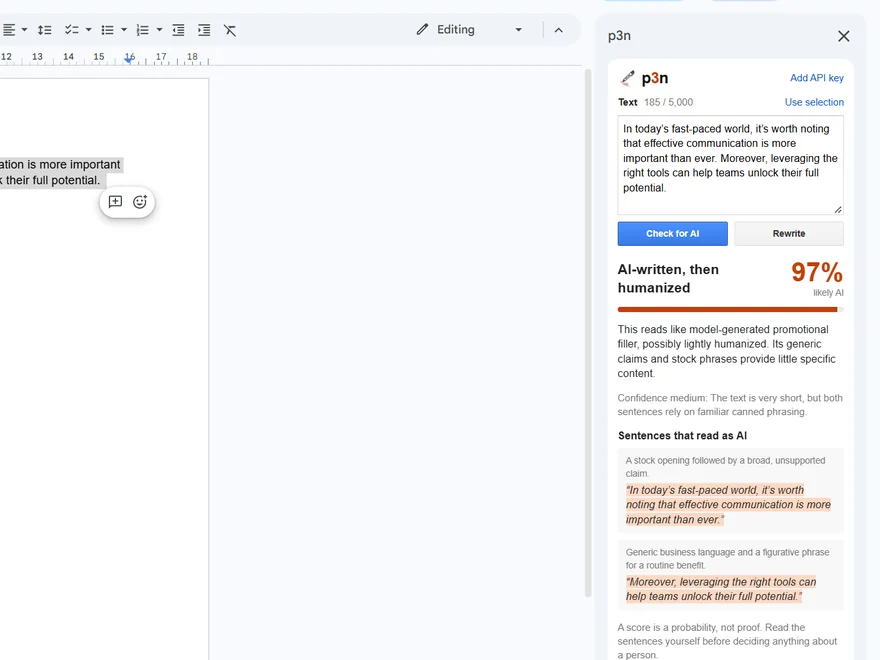Click the pencil icon beside Editing
Viewport: 880px width, 660px height.
click(423, 29)
